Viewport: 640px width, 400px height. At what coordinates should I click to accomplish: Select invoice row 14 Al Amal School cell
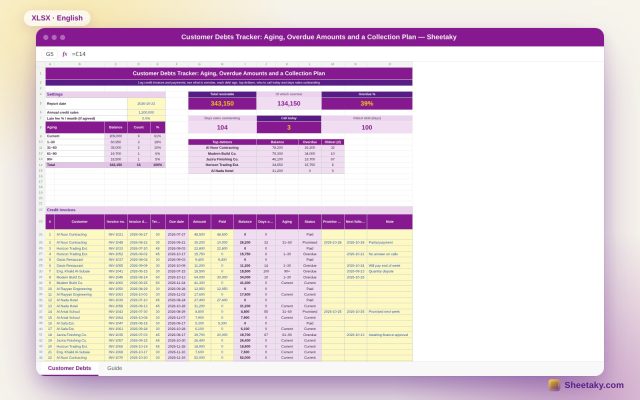point(79,311)
